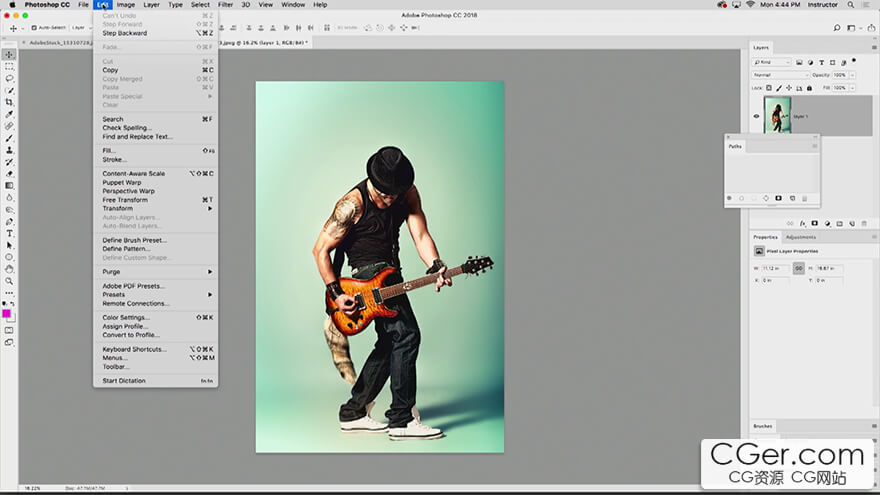880x495 pixels.
Task: Select the Brush tool
Action: point(9,138)
